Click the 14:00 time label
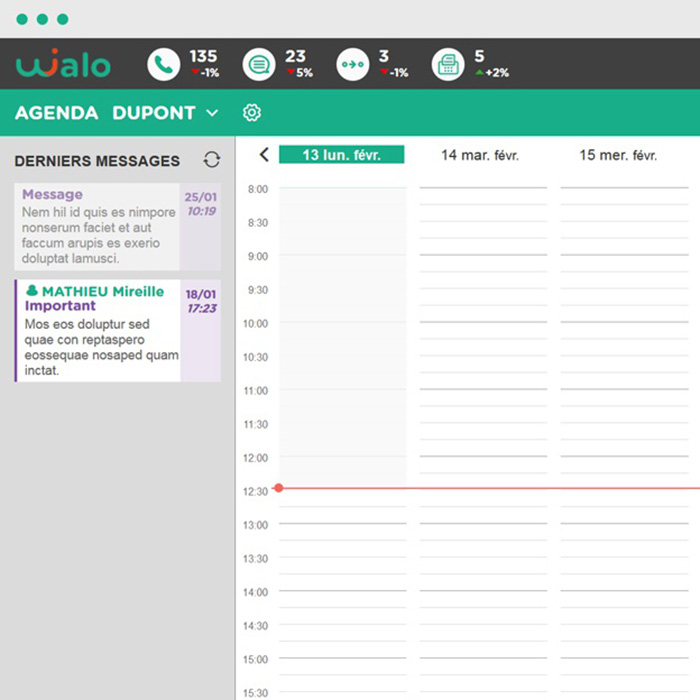This screenshot has width=700, height=700. tap(255, 592)
